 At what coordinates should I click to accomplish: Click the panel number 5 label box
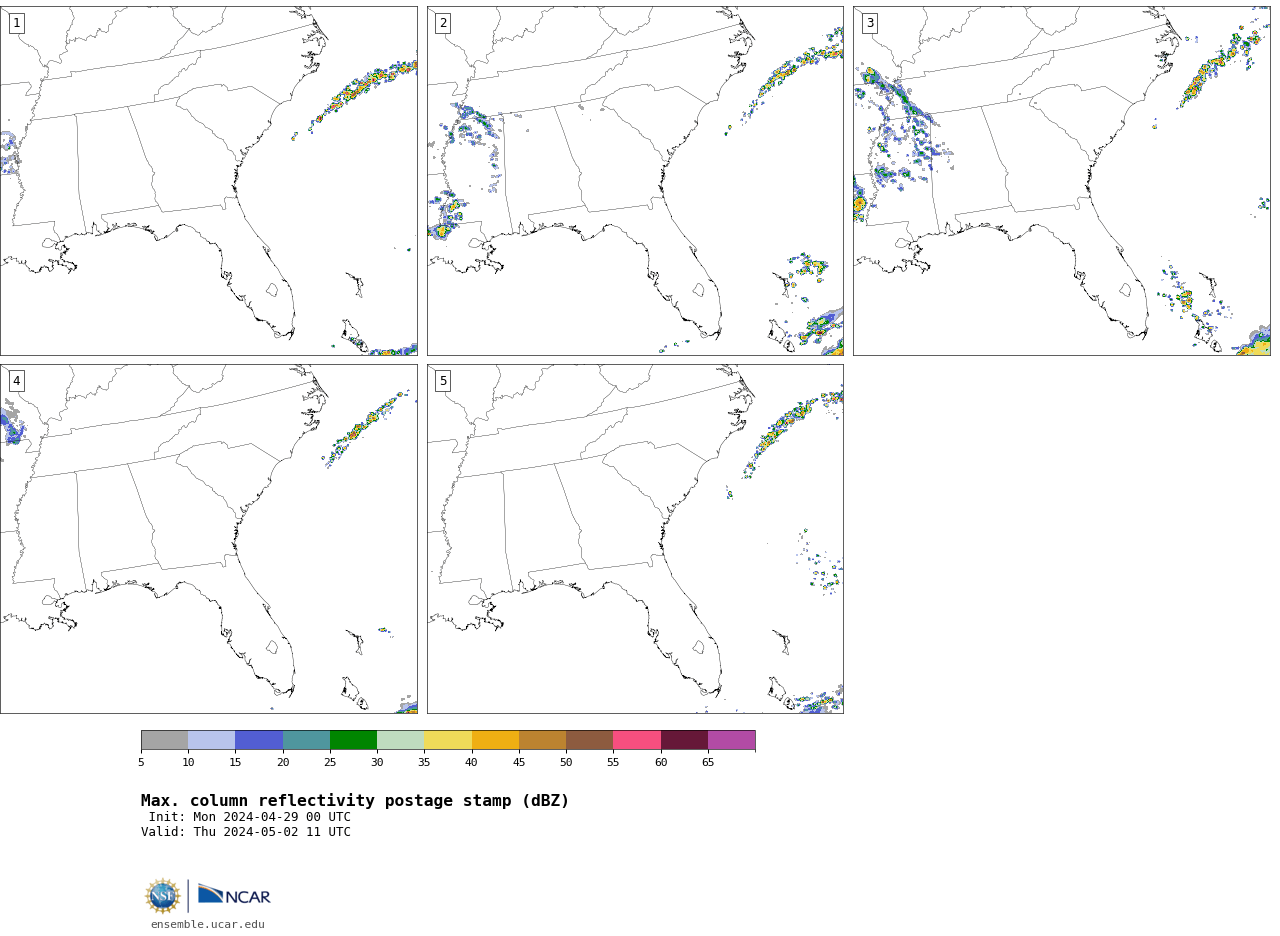pos(443,381)
